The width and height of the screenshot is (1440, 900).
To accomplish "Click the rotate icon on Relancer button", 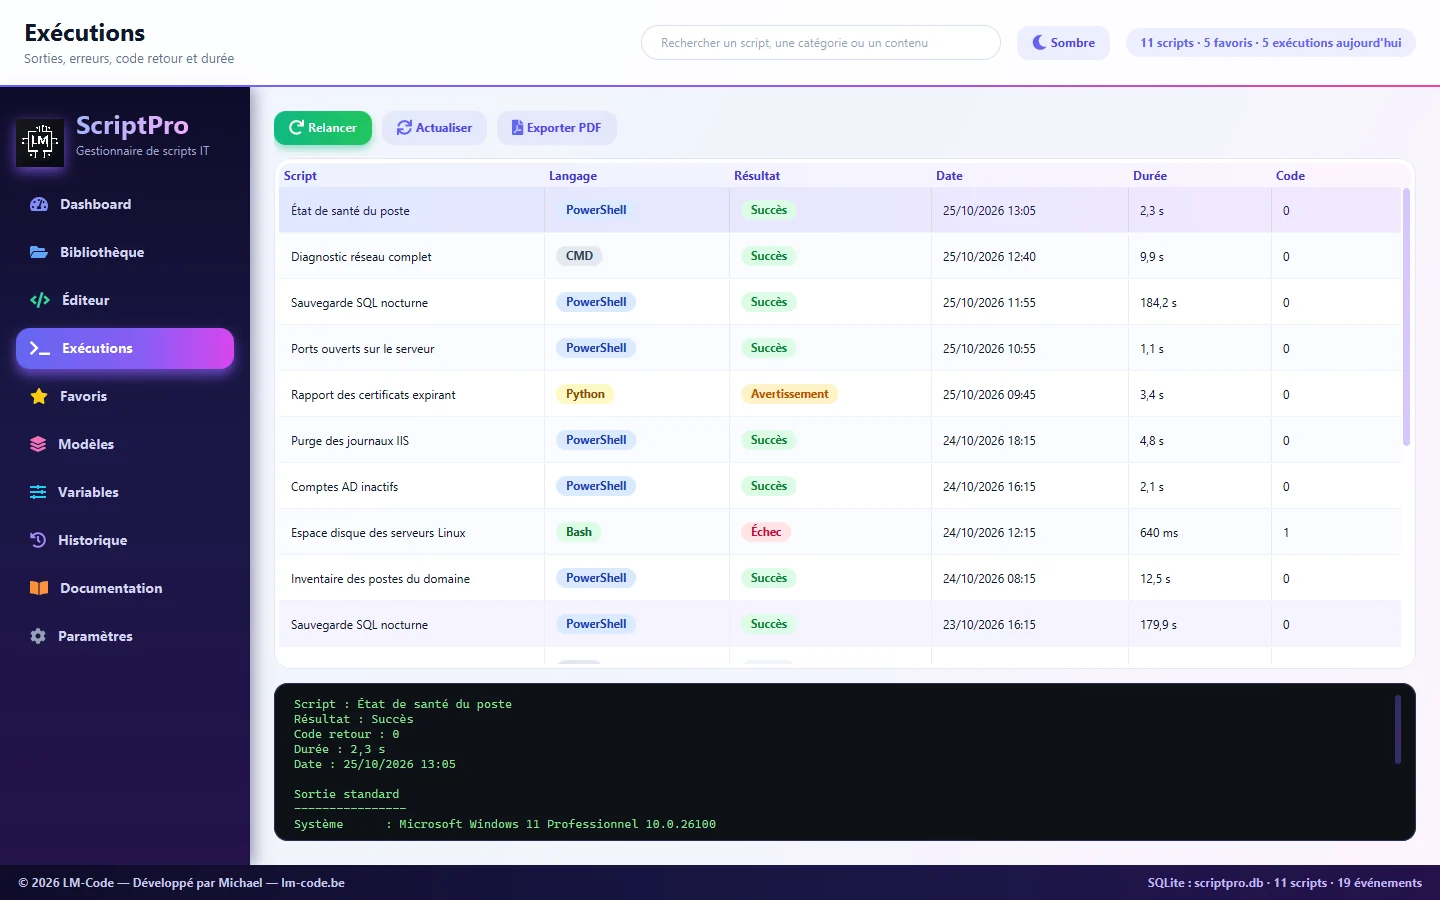I will coord(296,128).
